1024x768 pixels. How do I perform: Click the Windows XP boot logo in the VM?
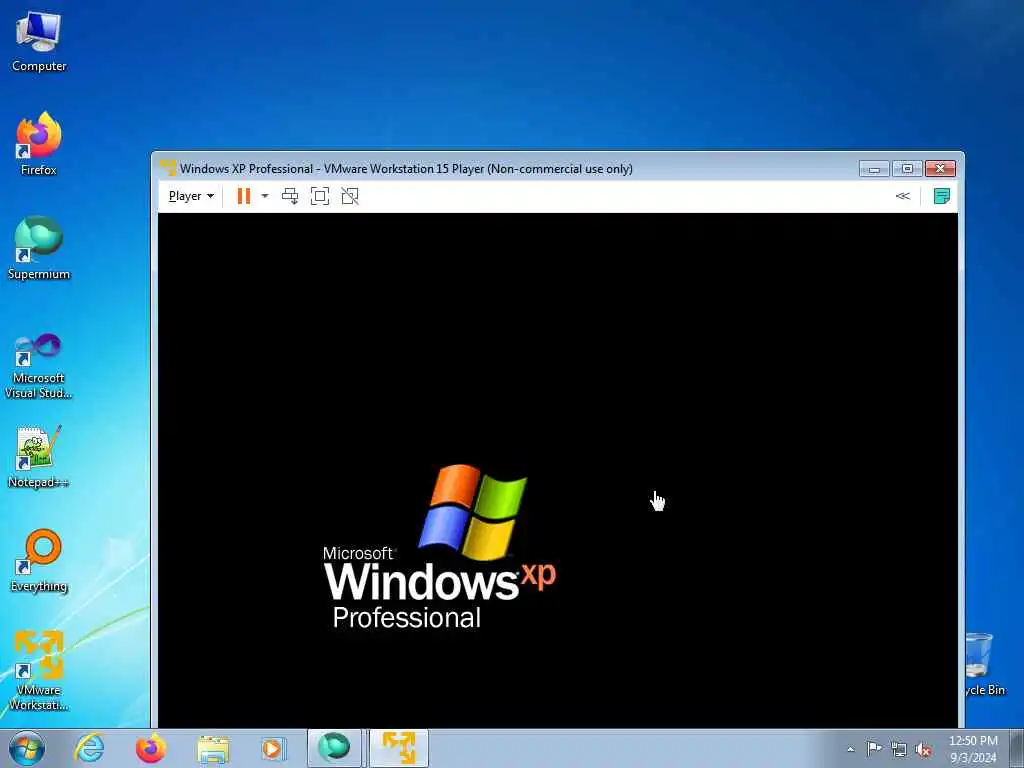coord(440,547)
